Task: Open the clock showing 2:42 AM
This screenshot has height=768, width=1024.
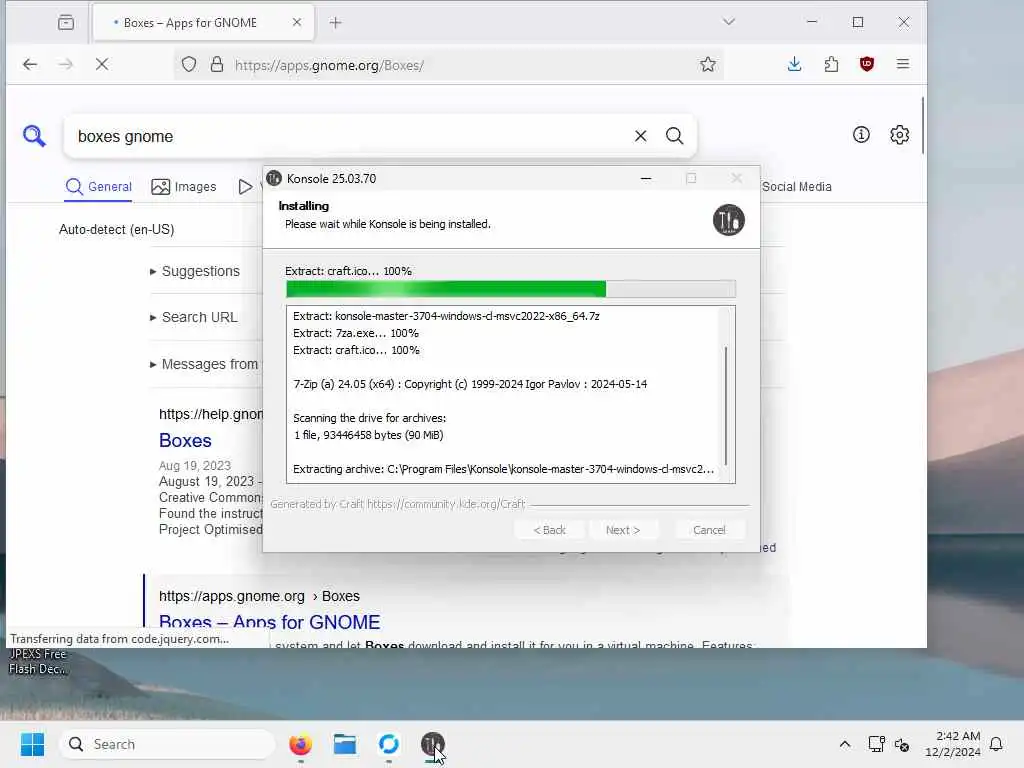Action: [953, 744]
